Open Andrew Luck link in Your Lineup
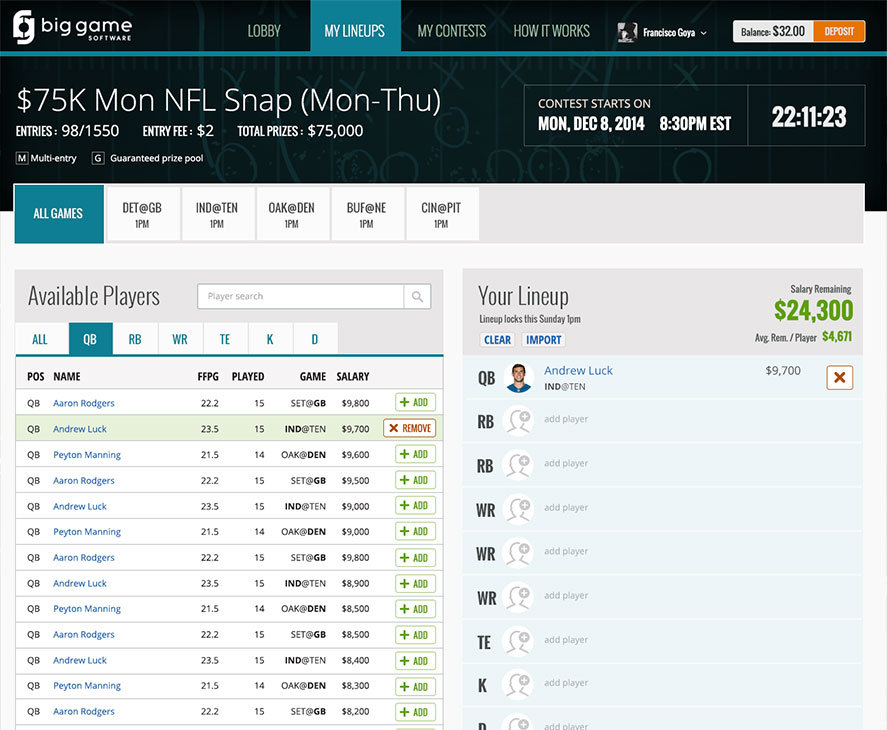The image size is (887, 730). click(x=578, y=371)
